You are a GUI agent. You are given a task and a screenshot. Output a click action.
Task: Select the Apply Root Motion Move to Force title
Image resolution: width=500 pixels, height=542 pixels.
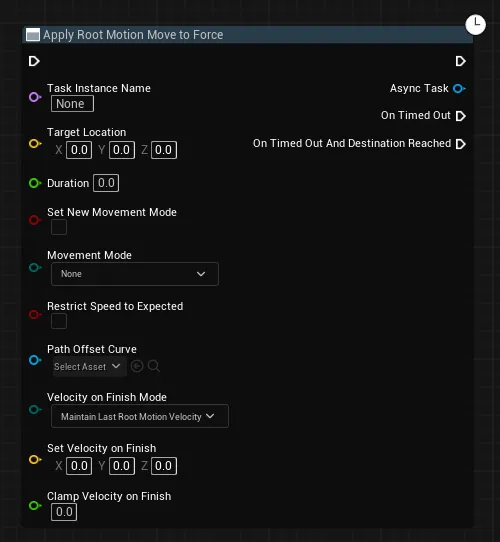[x=133, y=35]
